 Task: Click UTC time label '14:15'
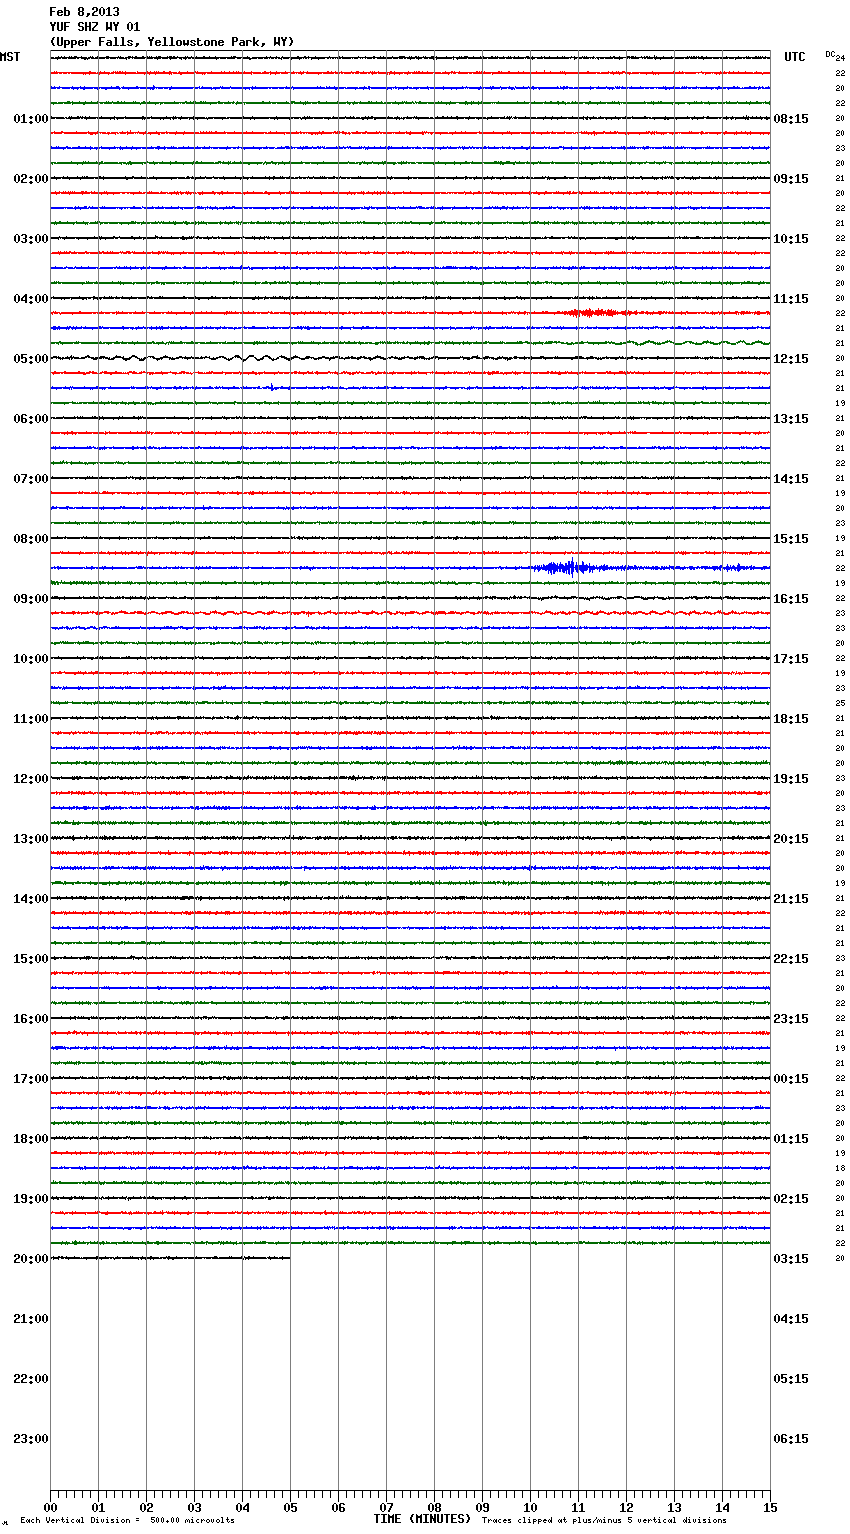[791, 479]
